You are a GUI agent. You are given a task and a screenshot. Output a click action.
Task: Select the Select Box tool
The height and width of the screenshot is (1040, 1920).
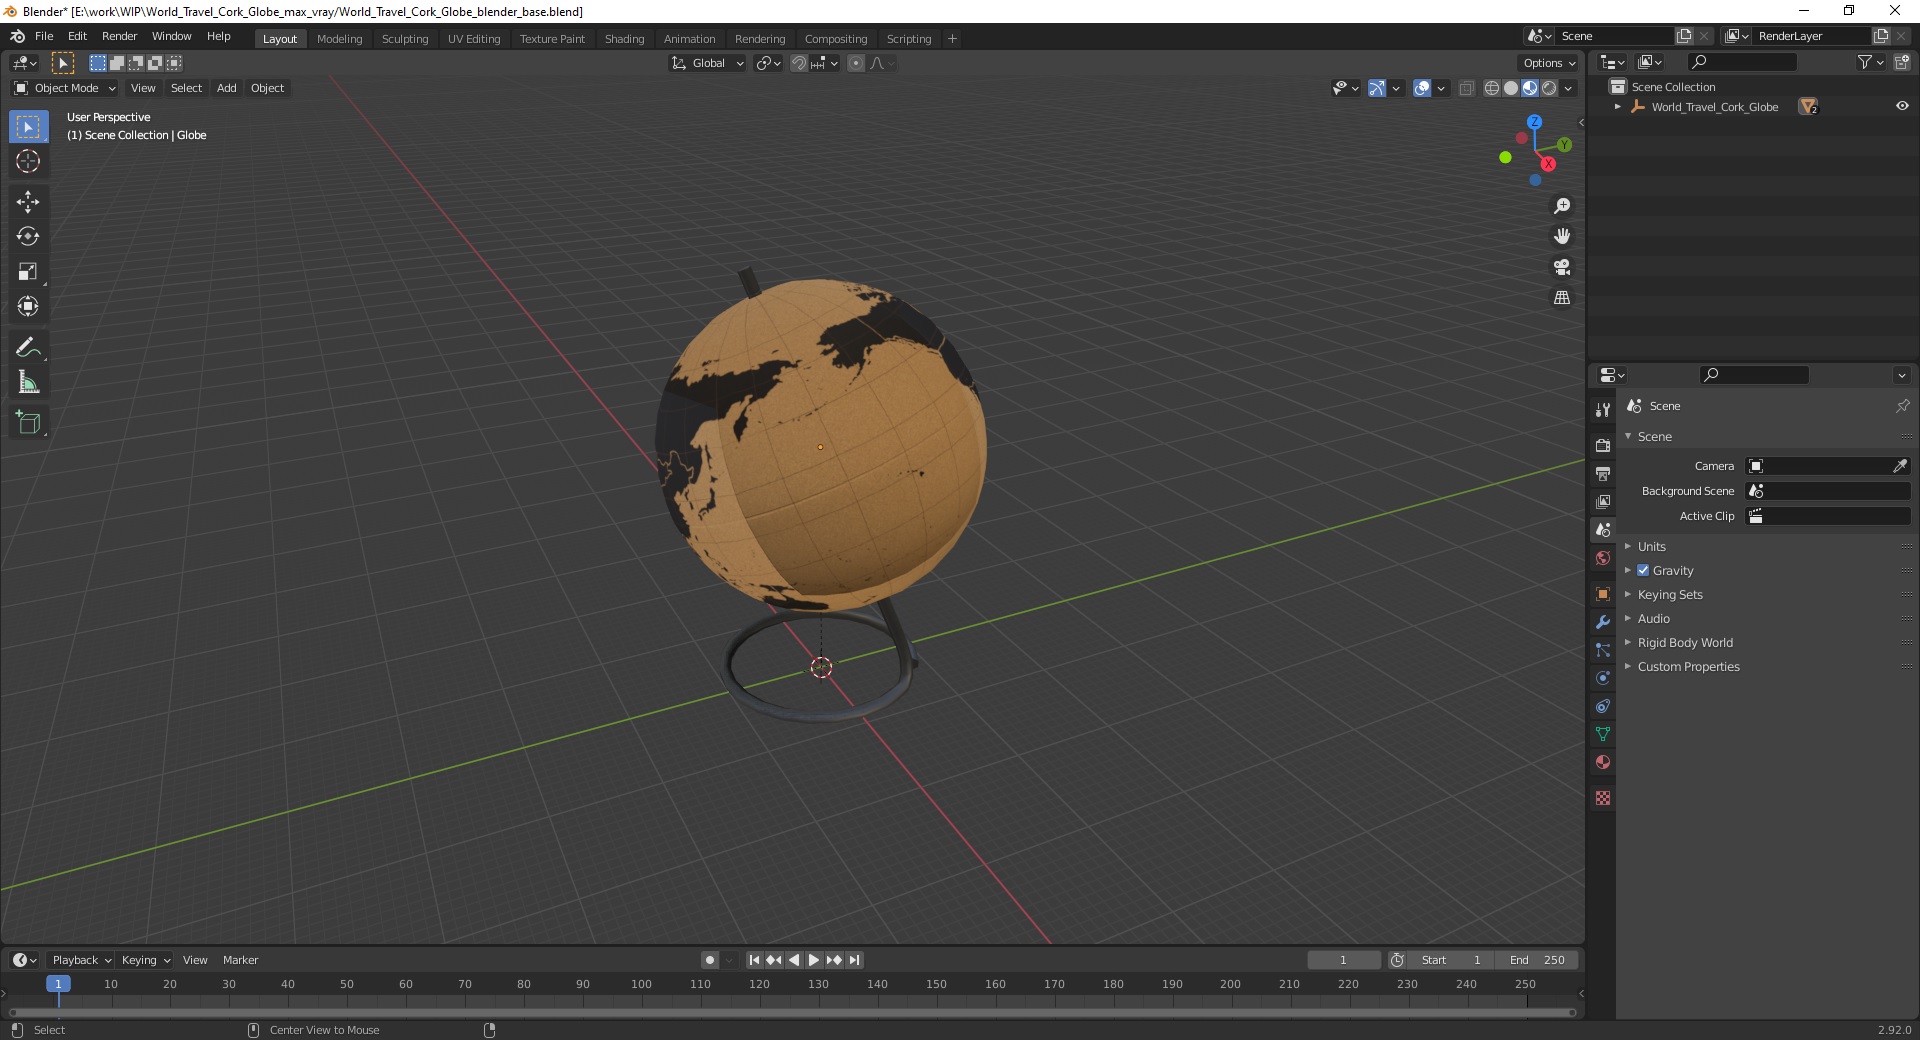28,127
